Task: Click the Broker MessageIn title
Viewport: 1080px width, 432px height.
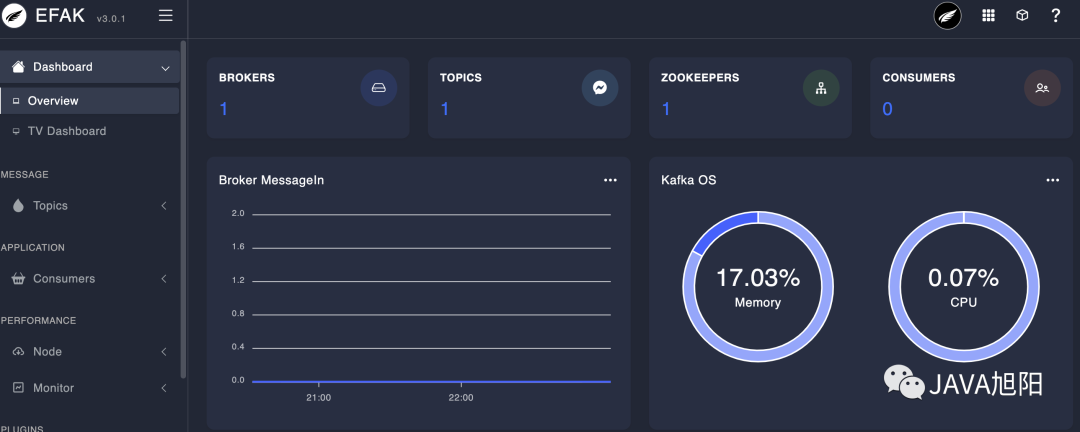Action: point(271,181)
